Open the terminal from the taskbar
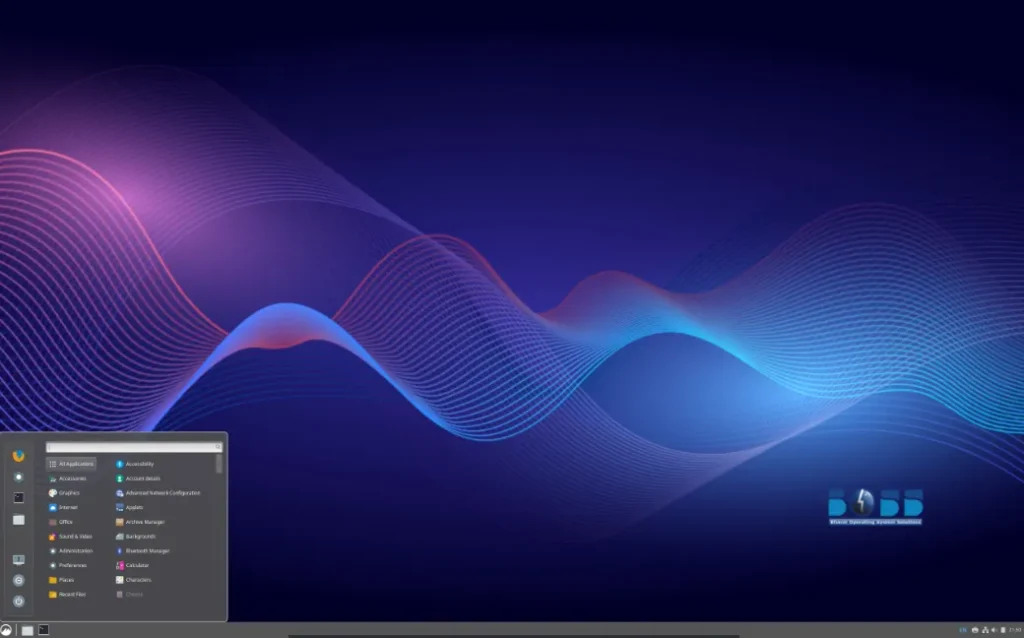This screenshot has width=1024, height=638. [44, 629]
